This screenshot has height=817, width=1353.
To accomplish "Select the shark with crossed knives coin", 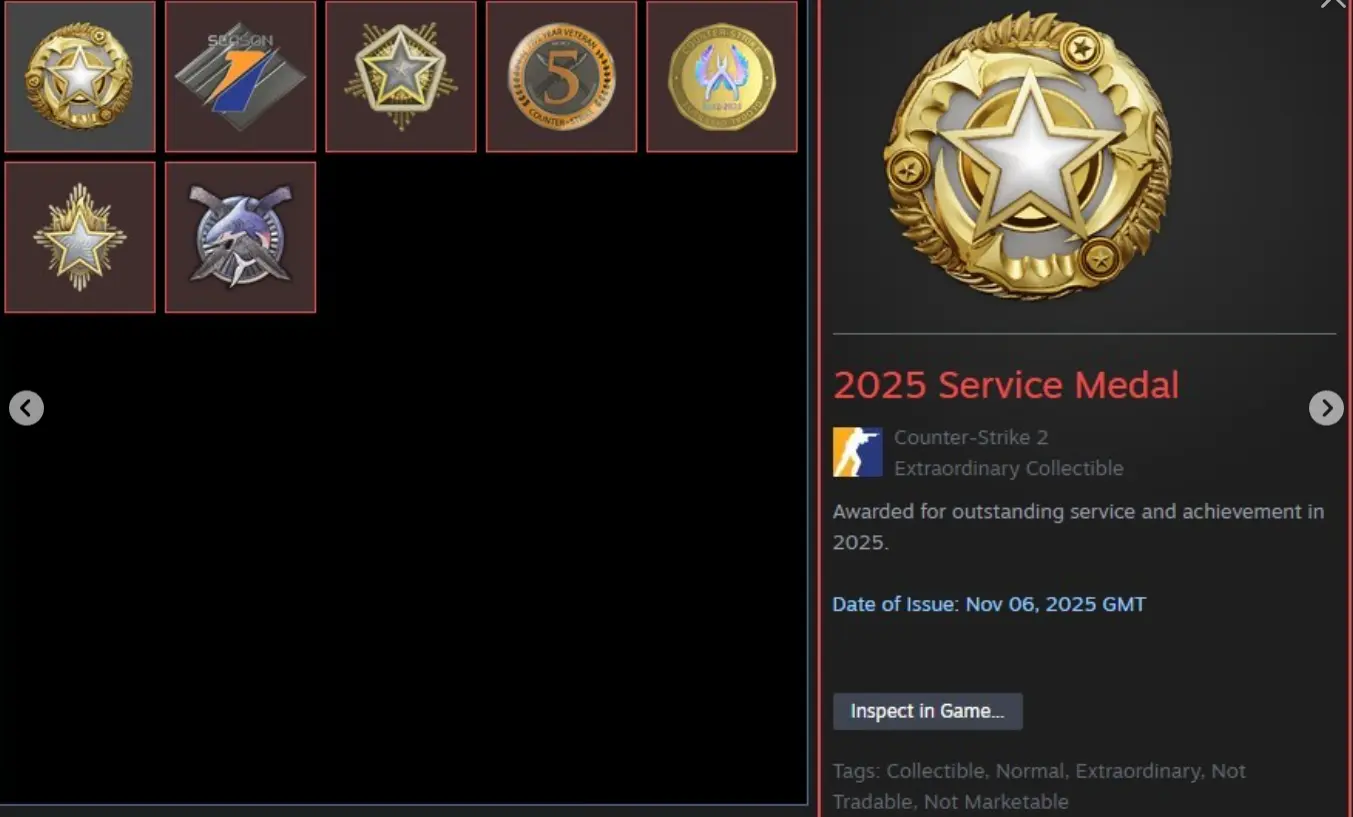I will click(240, 237).
